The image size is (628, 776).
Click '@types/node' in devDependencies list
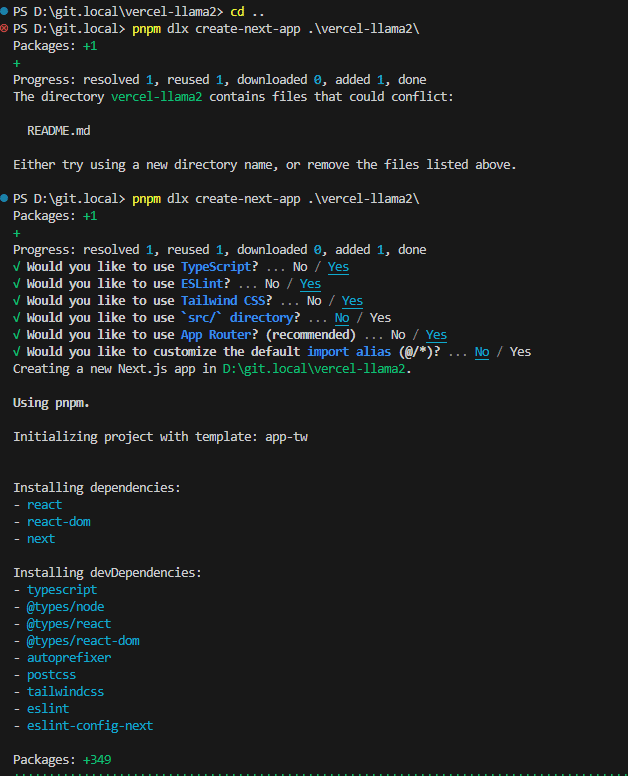click(65, 607)
